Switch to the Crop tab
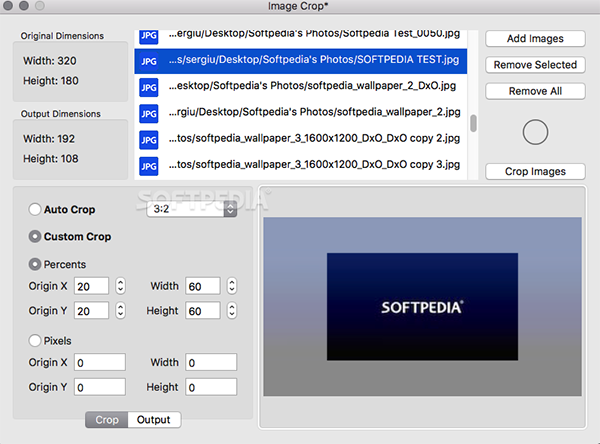600x444 pixels. click(107, 420)
